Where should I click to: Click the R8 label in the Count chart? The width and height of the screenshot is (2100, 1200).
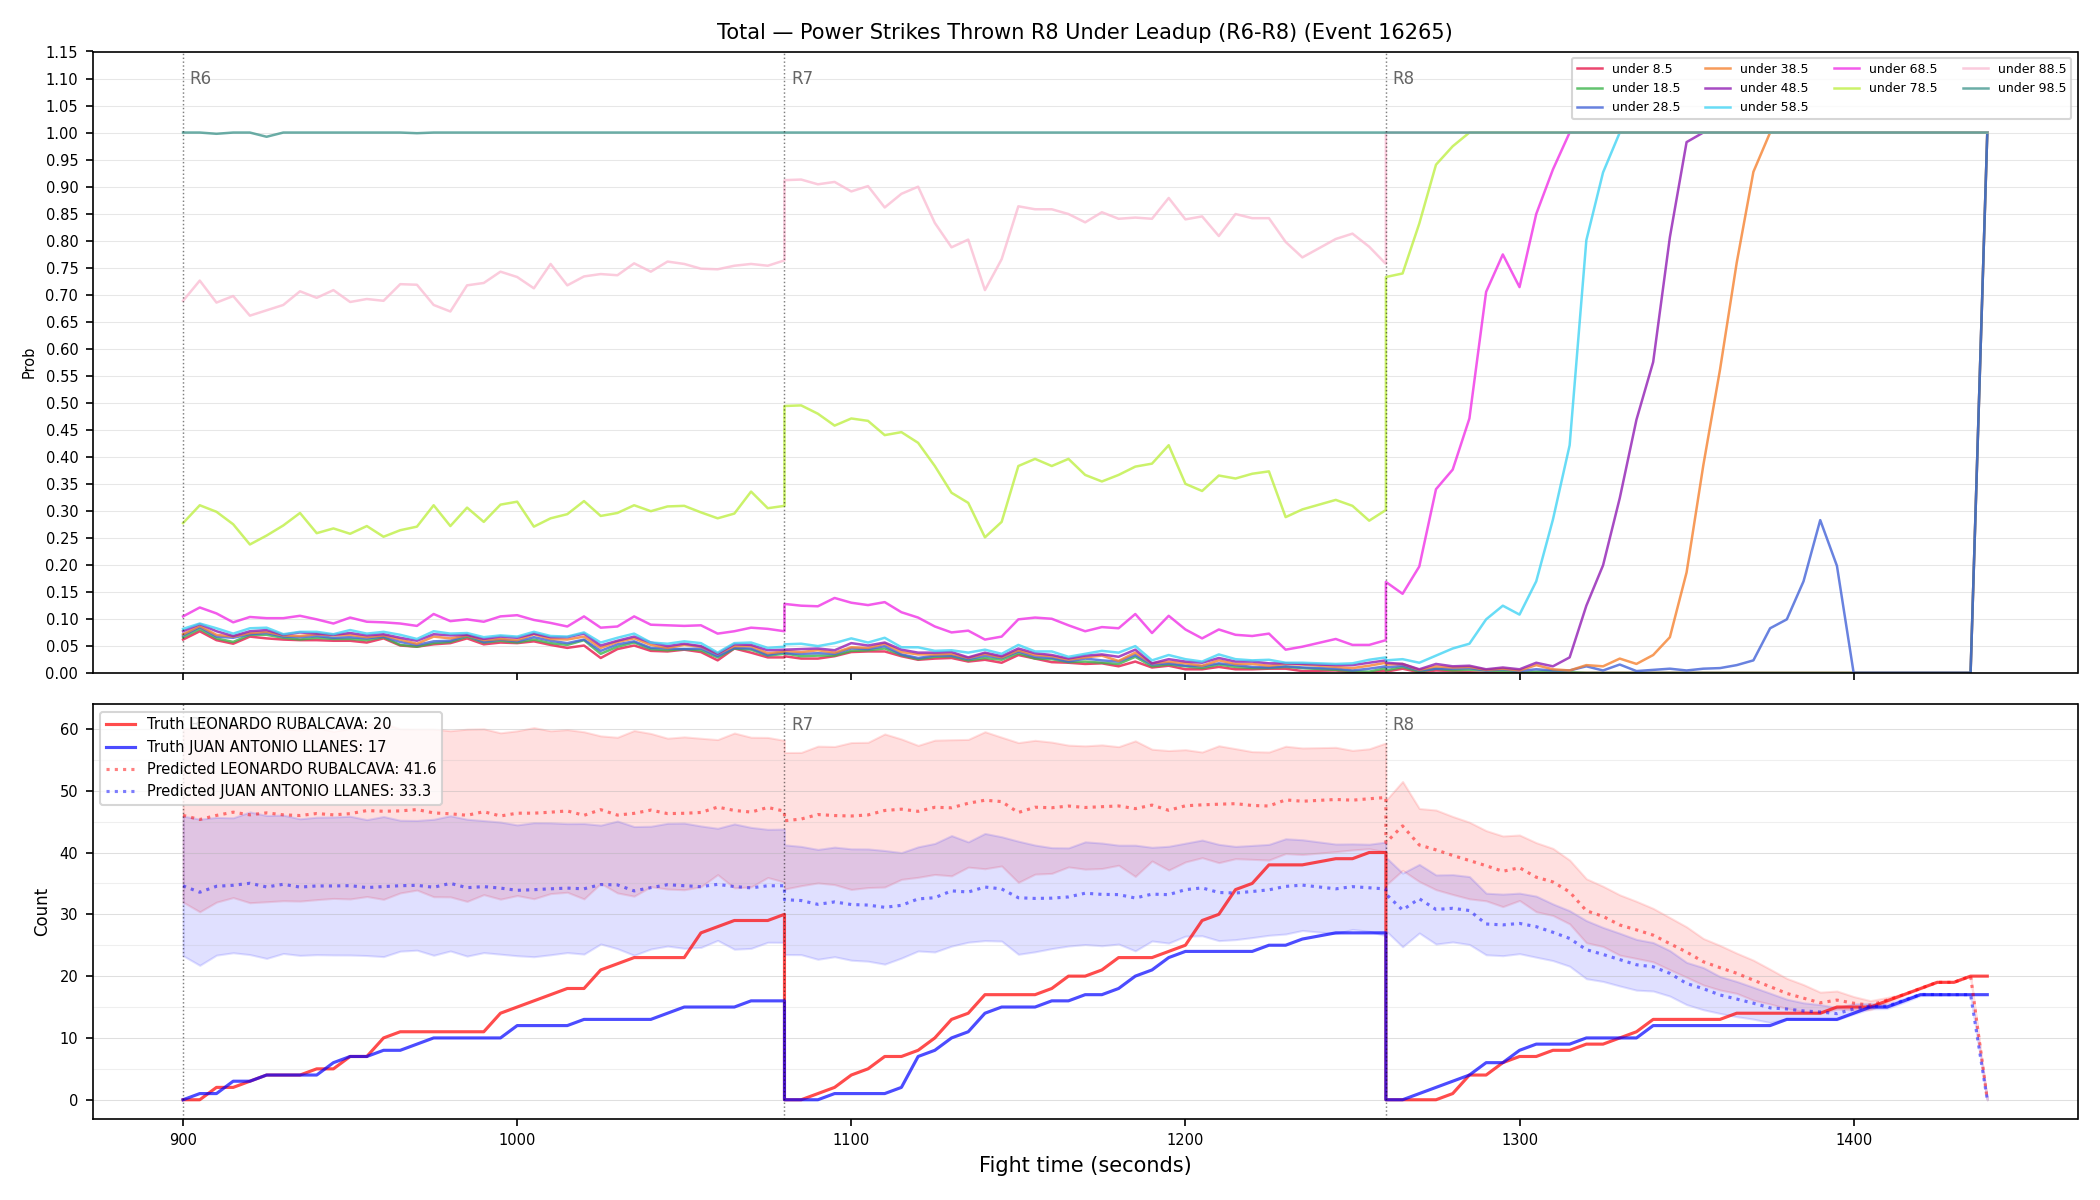click(x=1403, y=724)
